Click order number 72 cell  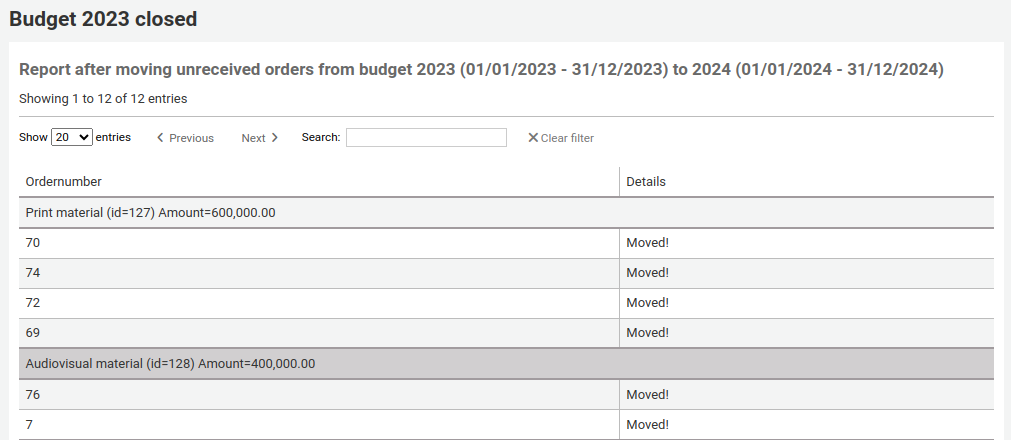point(33,302)
